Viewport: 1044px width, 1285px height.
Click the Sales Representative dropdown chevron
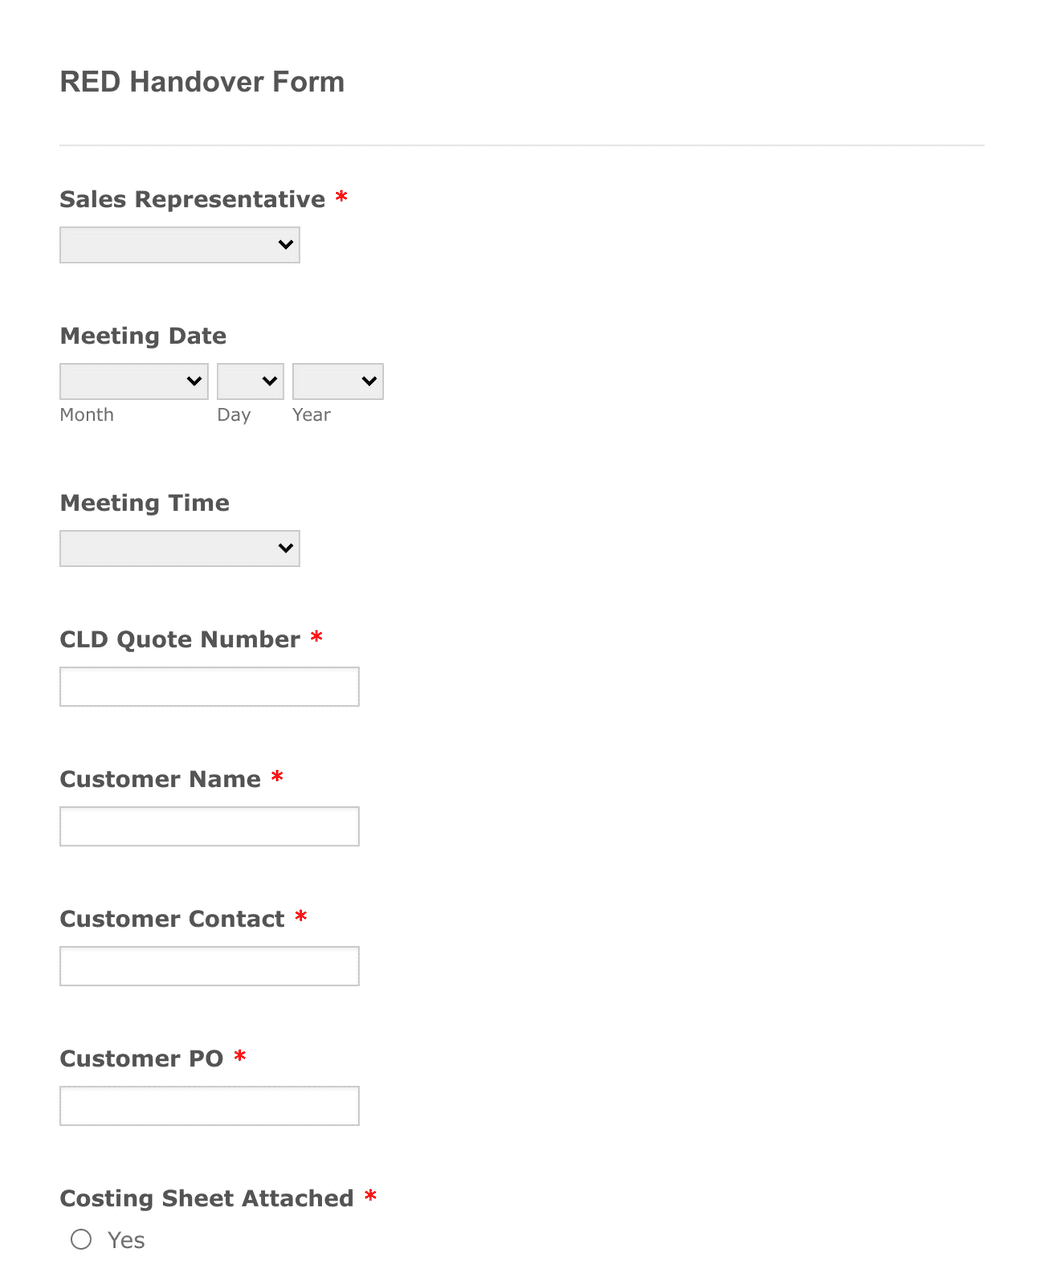285,244
